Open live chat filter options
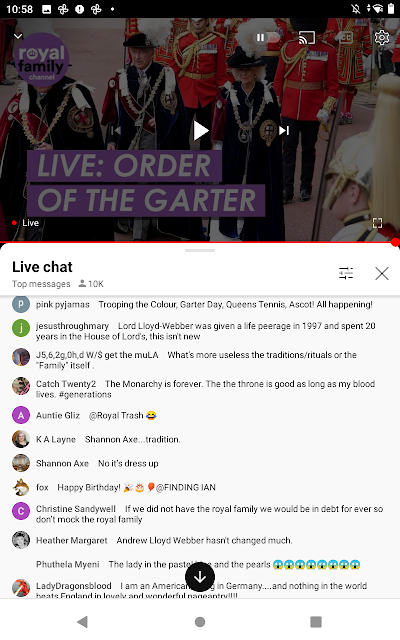Image resolution: width=400 pixels, height=640 pixels. (346, 273)
